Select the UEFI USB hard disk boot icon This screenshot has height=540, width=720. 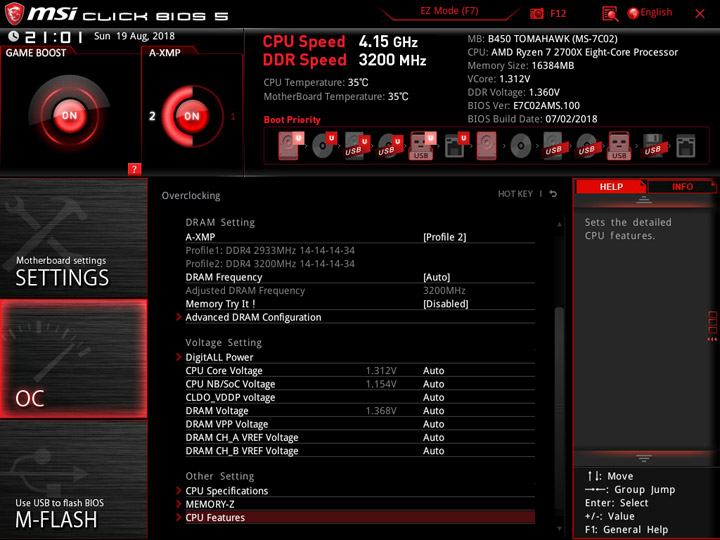click(357, 146)
